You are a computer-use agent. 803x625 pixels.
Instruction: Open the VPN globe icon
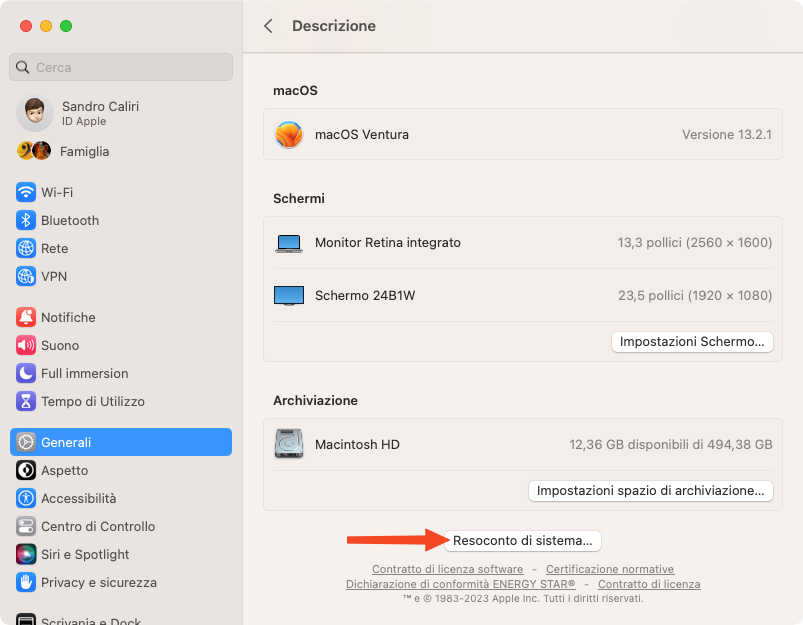tap(26, 277)
